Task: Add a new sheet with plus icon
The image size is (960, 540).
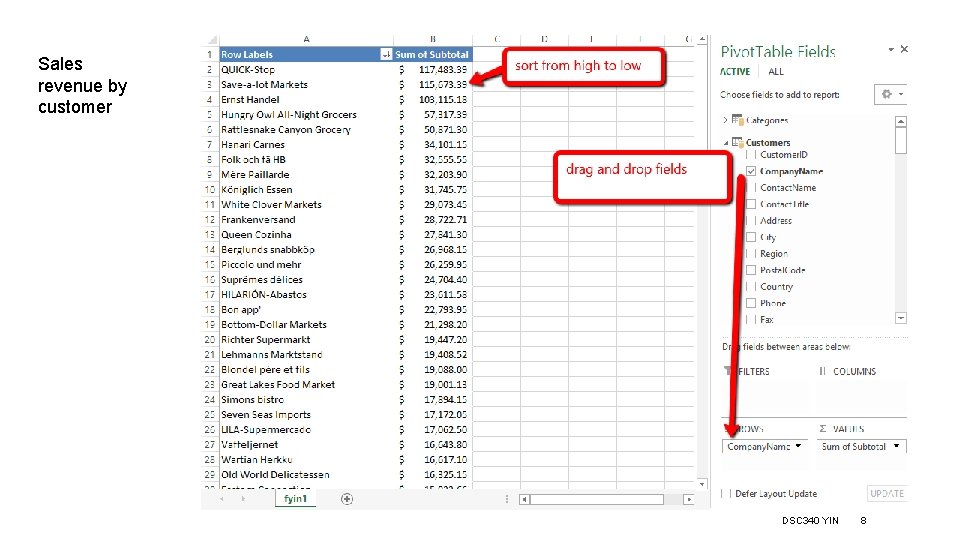Action: 347,499
